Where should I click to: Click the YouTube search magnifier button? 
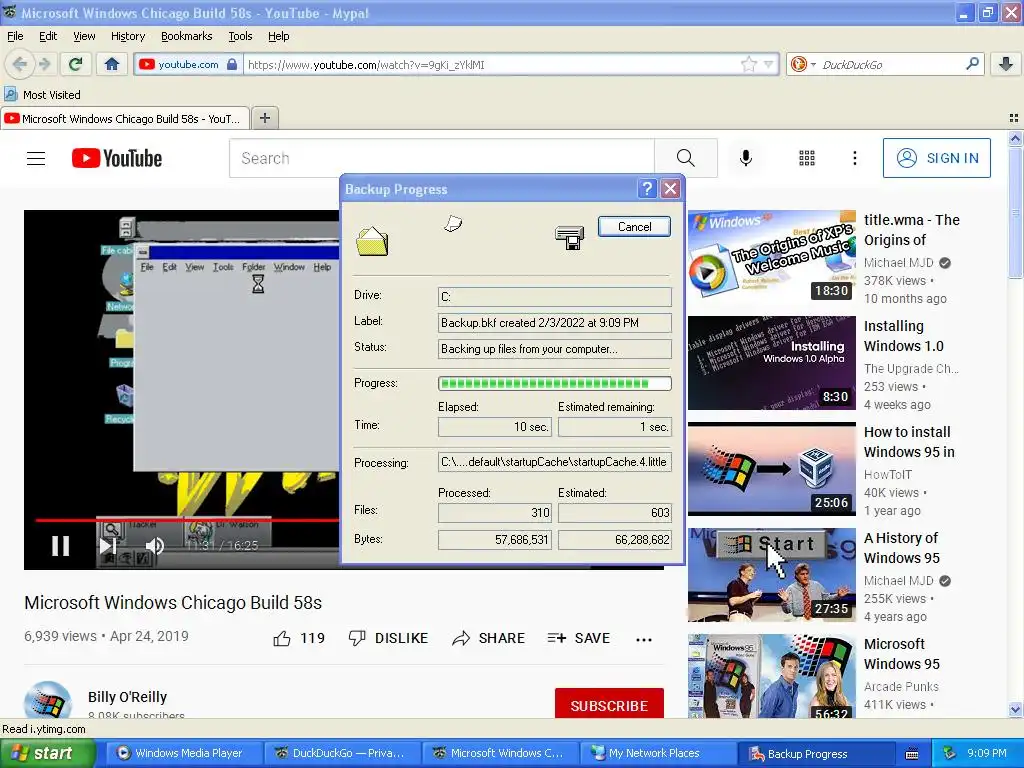(x=685, y=158)
